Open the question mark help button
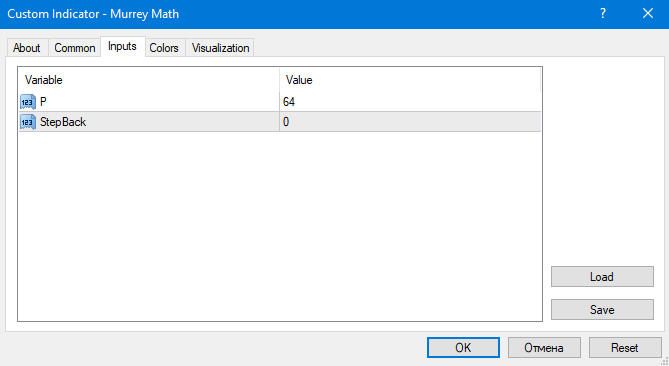This screenshot has height=366, width=669. (603, 14)
